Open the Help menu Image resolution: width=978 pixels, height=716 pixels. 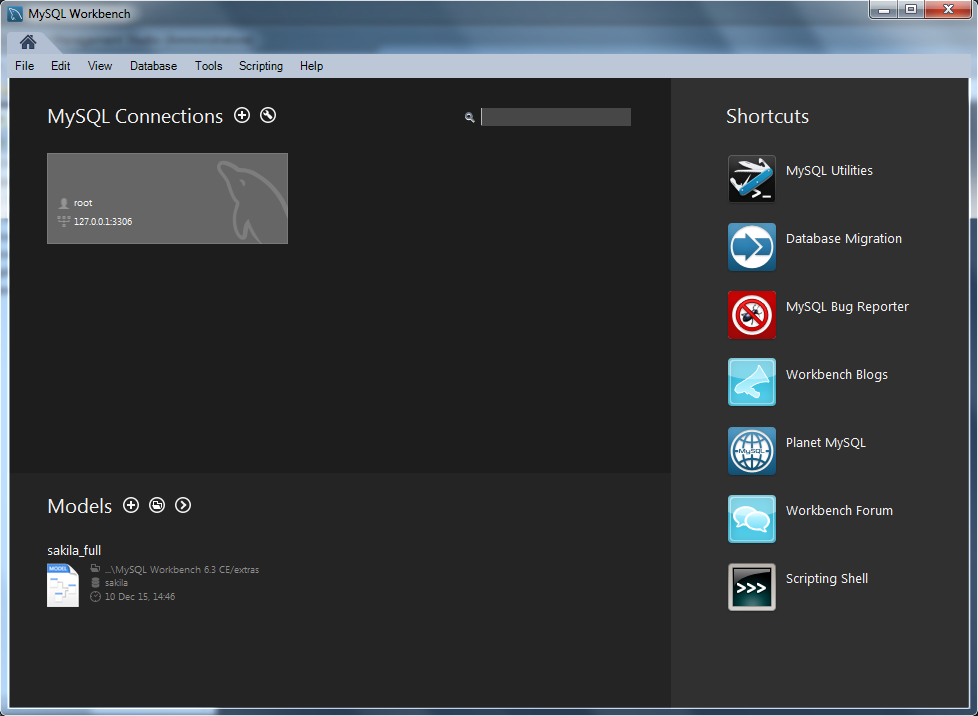pos(311,65)
